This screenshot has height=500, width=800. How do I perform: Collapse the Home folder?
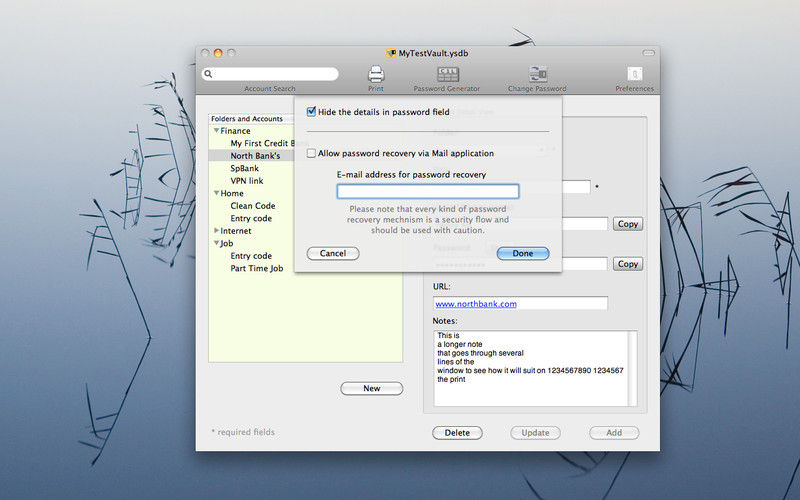click(214, 194)
